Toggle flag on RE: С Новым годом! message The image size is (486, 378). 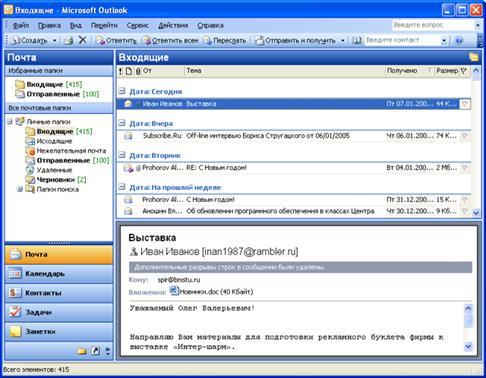click(x=465, y=168)
